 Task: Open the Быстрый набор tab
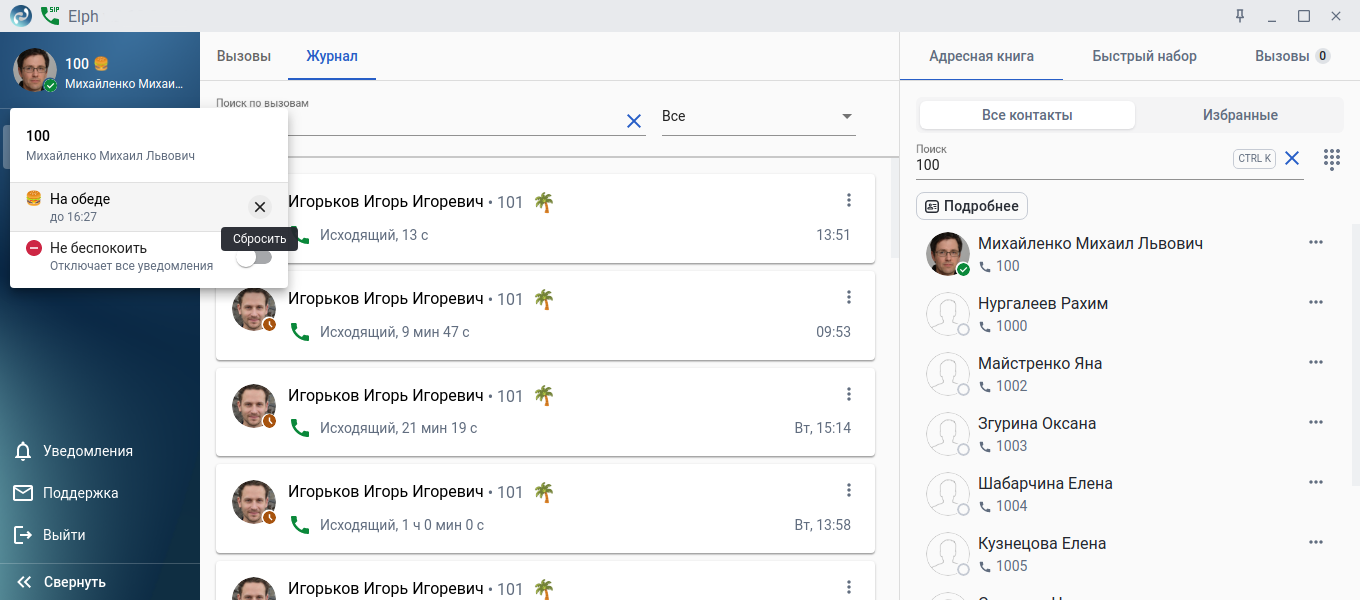pos(1144,56)
